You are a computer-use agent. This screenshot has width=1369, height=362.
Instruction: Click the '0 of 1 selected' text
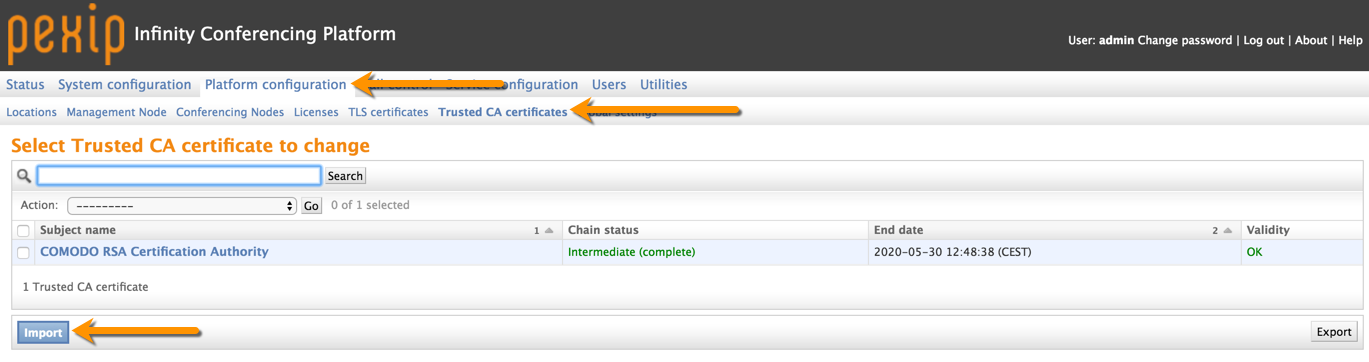pyautogui.click(x=370, y=205)
